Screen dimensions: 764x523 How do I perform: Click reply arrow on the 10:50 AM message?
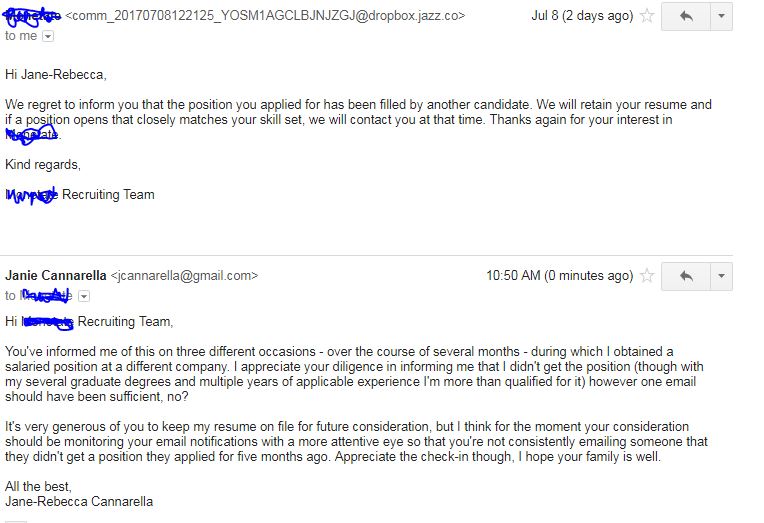(686, 276)
